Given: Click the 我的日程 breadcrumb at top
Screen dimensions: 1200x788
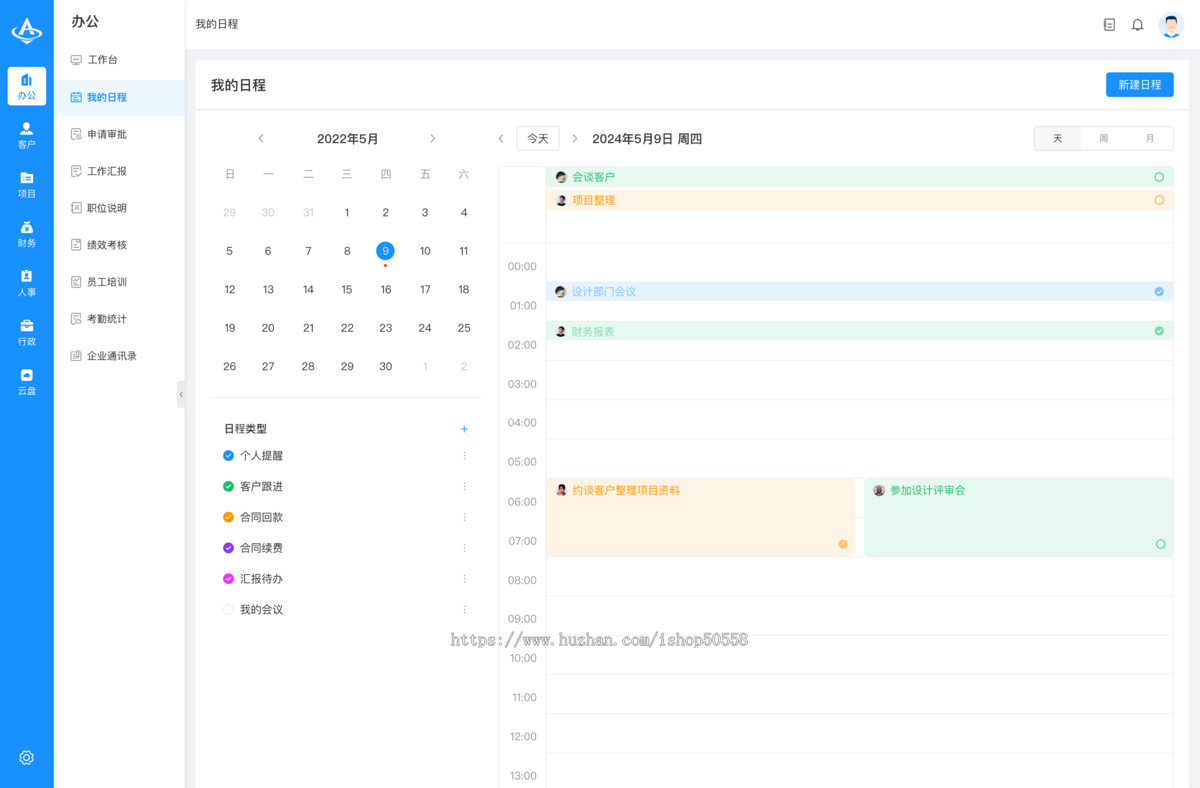Looking at the screenshot, I should pos(217,24).
